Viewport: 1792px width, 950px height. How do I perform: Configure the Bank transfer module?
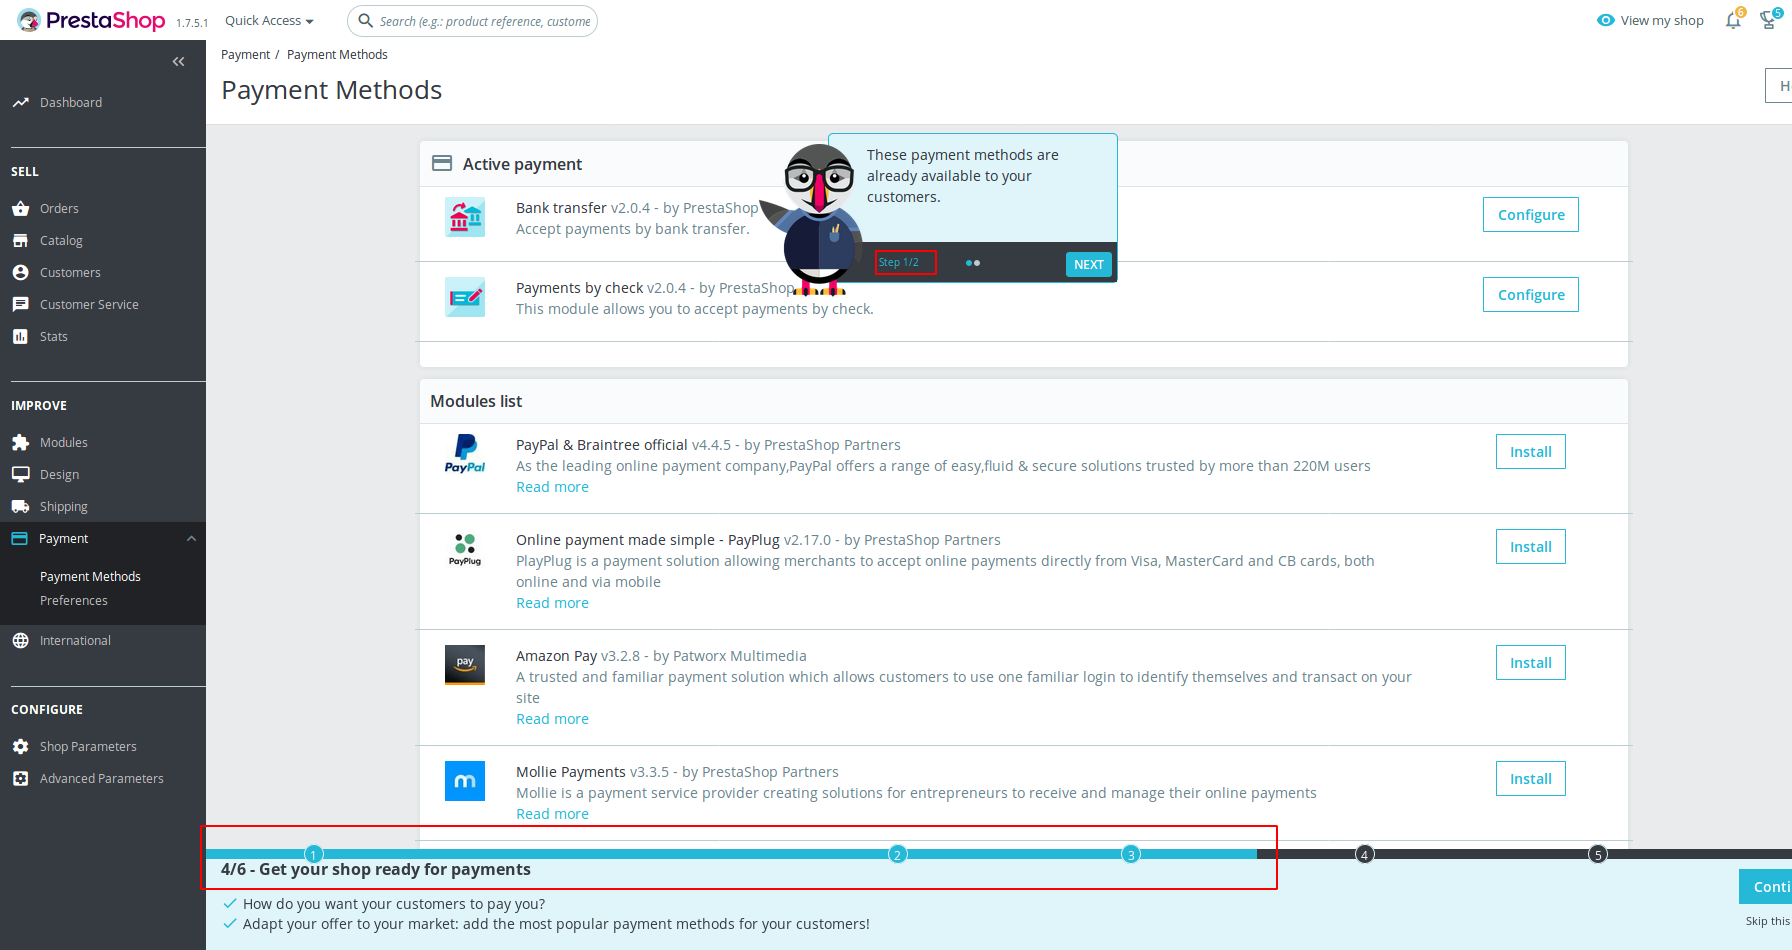coord(1531,215)
